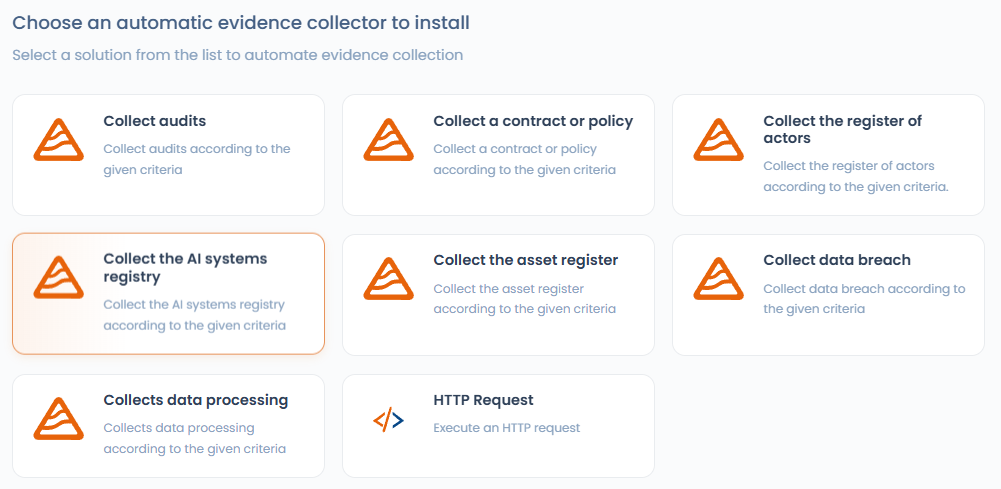
Task: Click the data processing collector icon
Action: pos(58,419)
